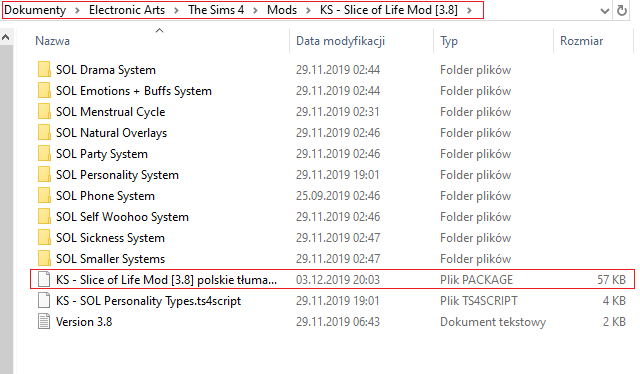Click the SOL Party System folder icon
The height and width of the screenshot is (374, 640).
coord(44,154)
